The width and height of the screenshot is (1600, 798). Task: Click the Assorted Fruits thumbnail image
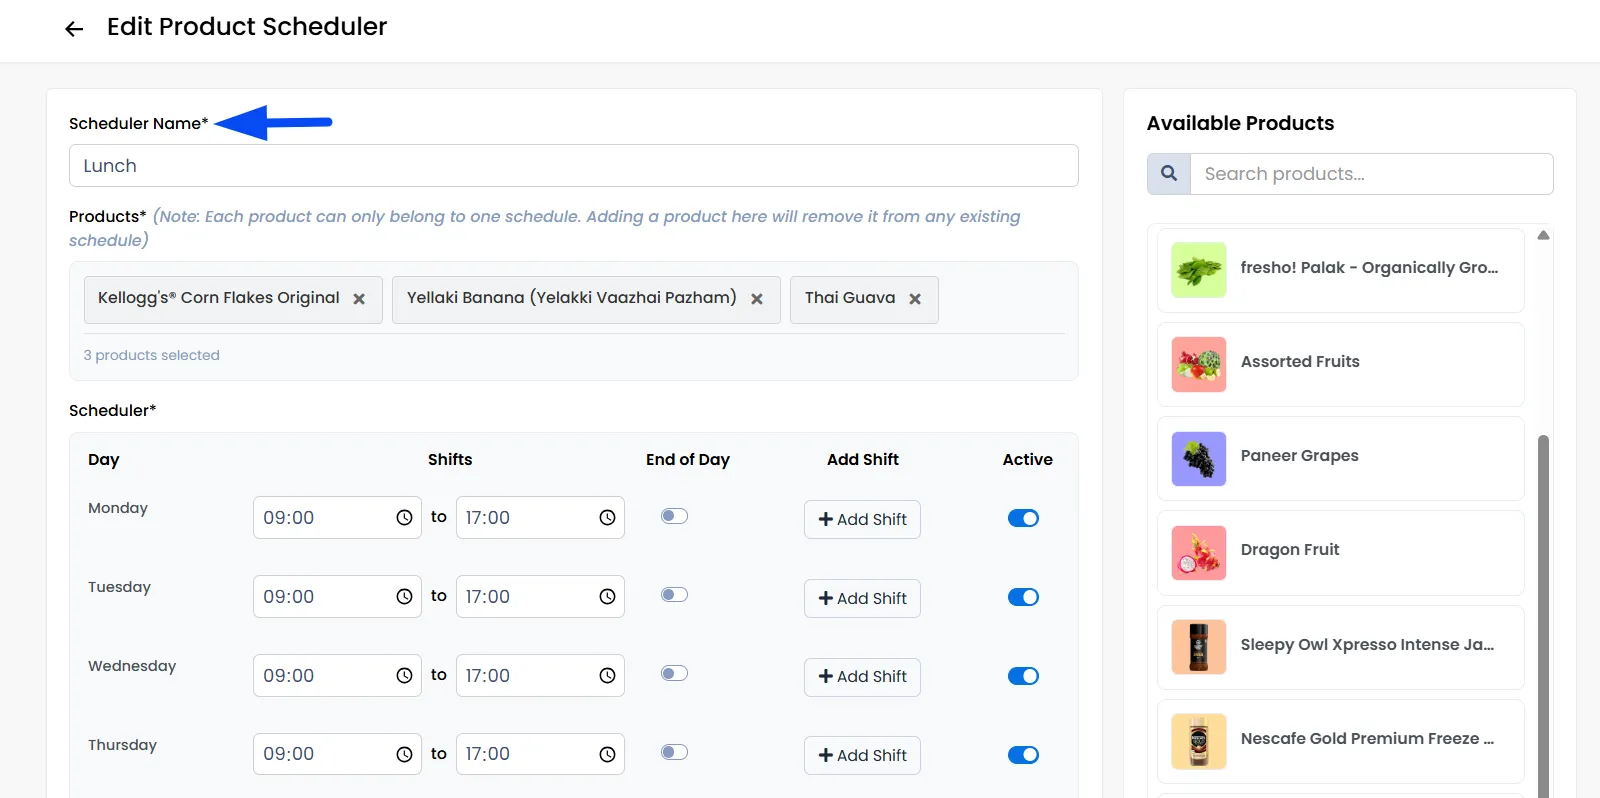[1199, 364]
